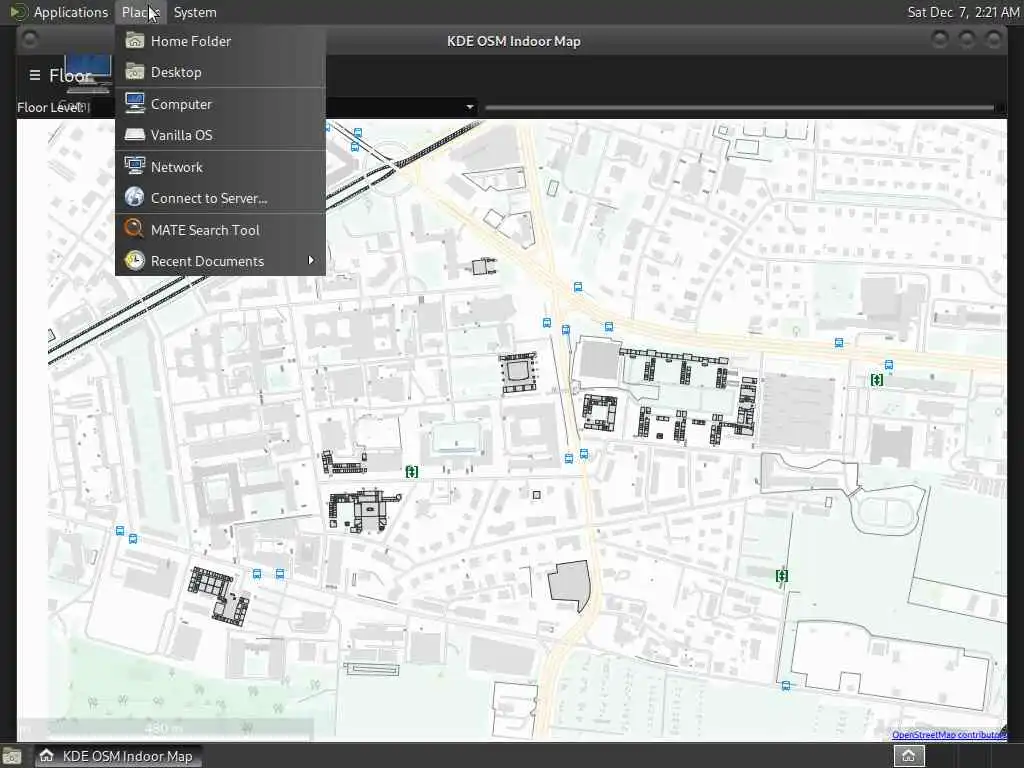This screenshot has width=1024, height=768.
Task: Open the hamburger menu beside the Floor title
Action: click(x=35, y=75)
